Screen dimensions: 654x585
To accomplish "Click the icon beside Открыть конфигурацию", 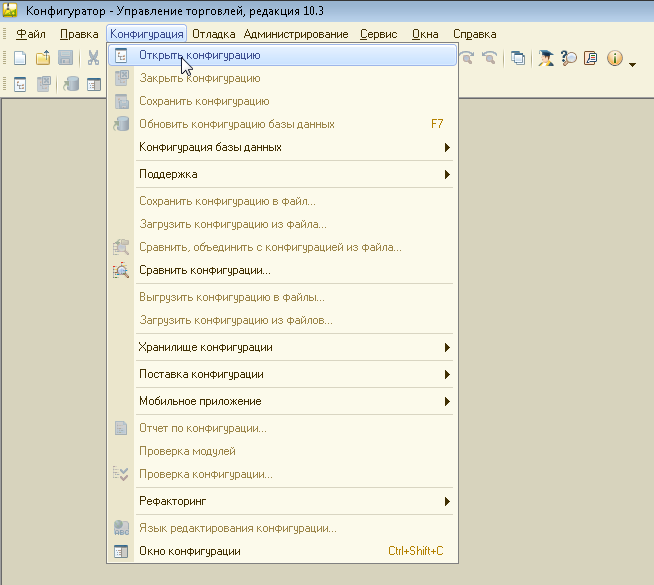I will (x=121, y=55).
